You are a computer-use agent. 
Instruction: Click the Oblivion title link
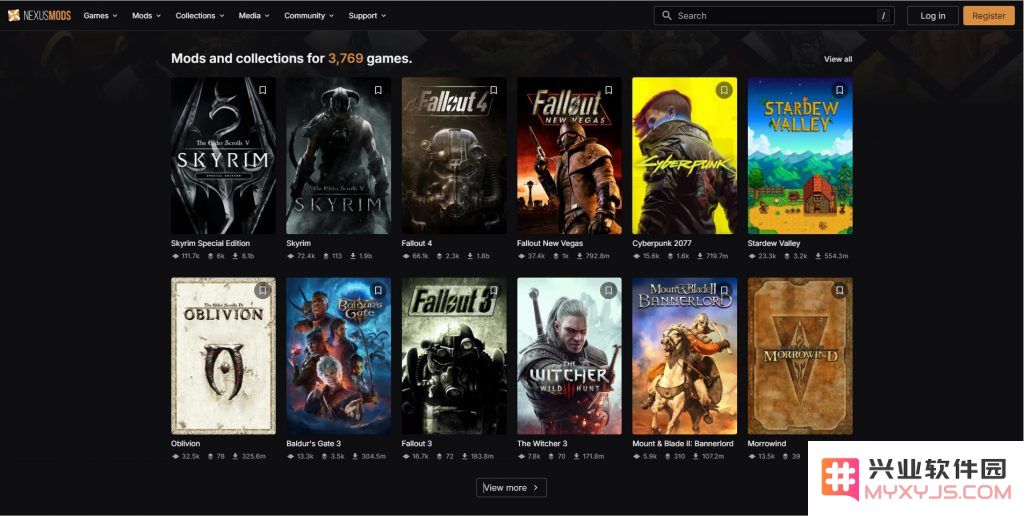[185, 443]
